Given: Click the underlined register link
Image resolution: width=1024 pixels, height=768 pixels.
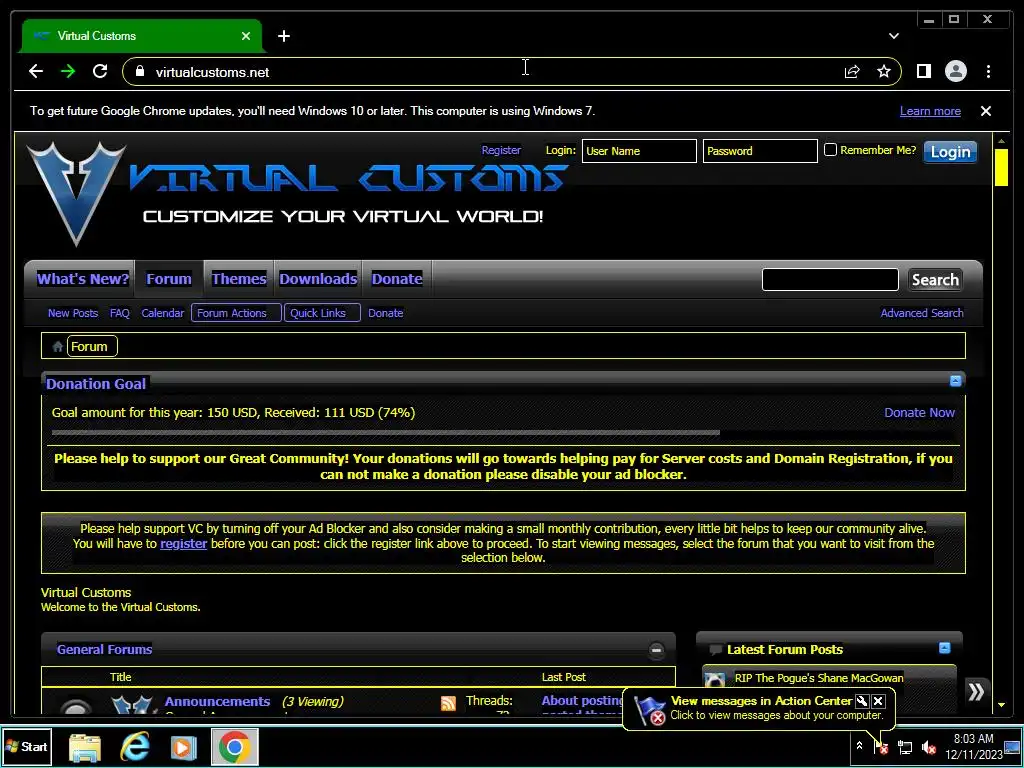Looking at the screenshot, I should pyautogui.click(x=184, y=543).
